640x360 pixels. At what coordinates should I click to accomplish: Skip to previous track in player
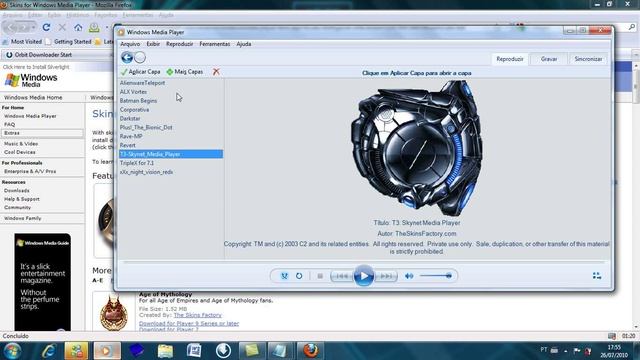pos(342,276)
